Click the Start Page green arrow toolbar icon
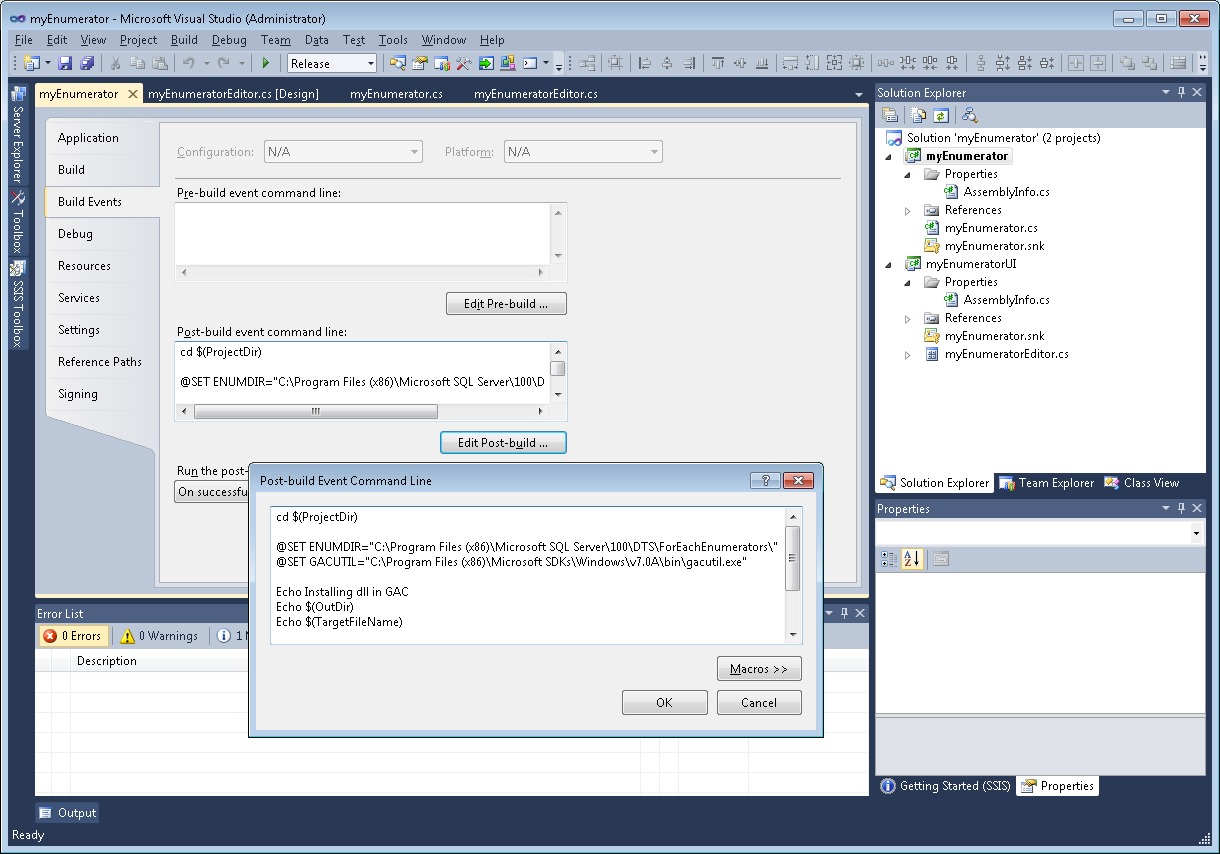This screenshot has height=854, width=1220. click(x=486, y=63)
